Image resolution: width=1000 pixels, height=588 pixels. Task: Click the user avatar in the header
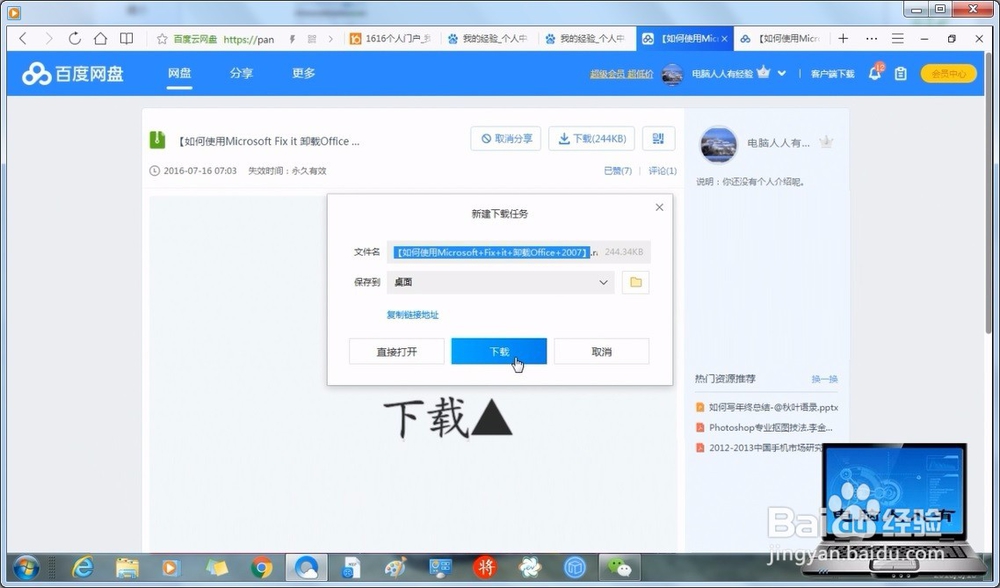(672, 74)
